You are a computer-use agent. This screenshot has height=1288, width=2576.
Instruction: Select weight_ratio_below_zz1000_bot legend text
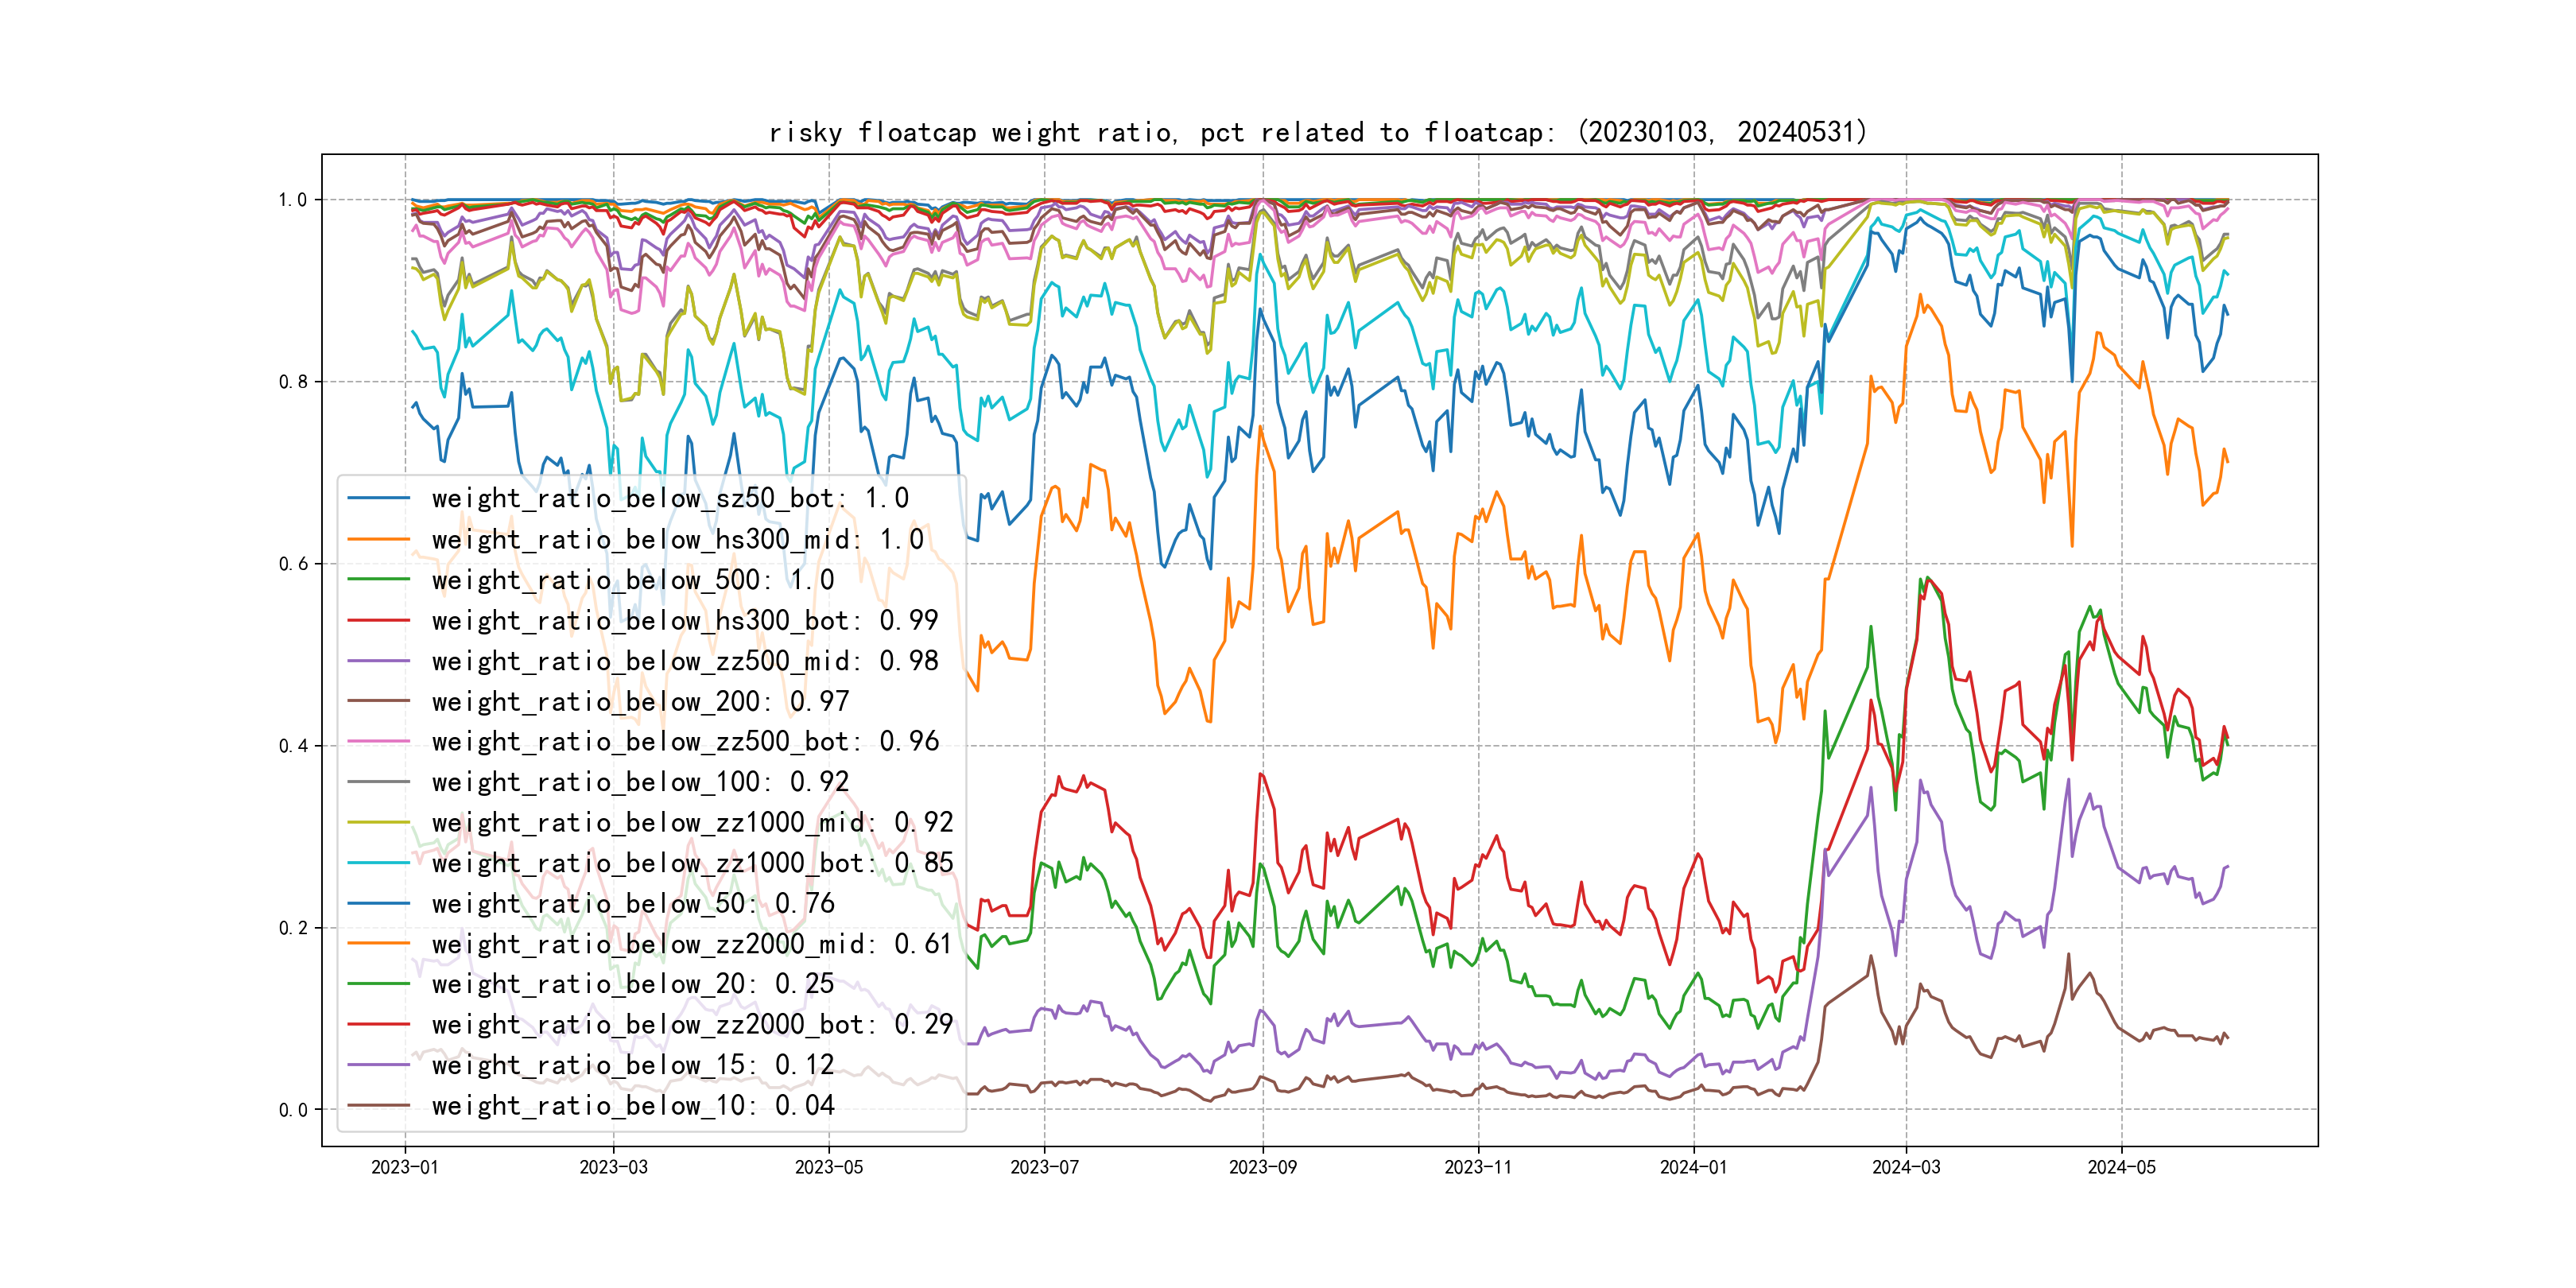(692, 863)
